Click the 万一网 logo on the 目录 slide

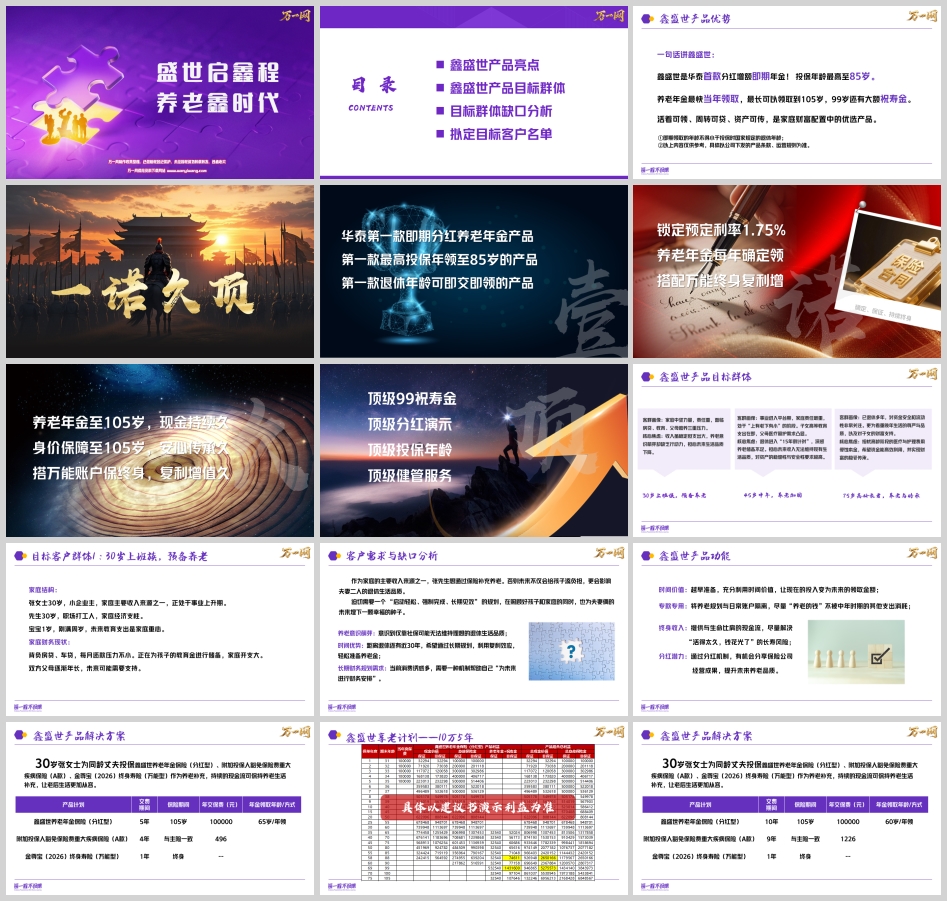pos(610,16)
